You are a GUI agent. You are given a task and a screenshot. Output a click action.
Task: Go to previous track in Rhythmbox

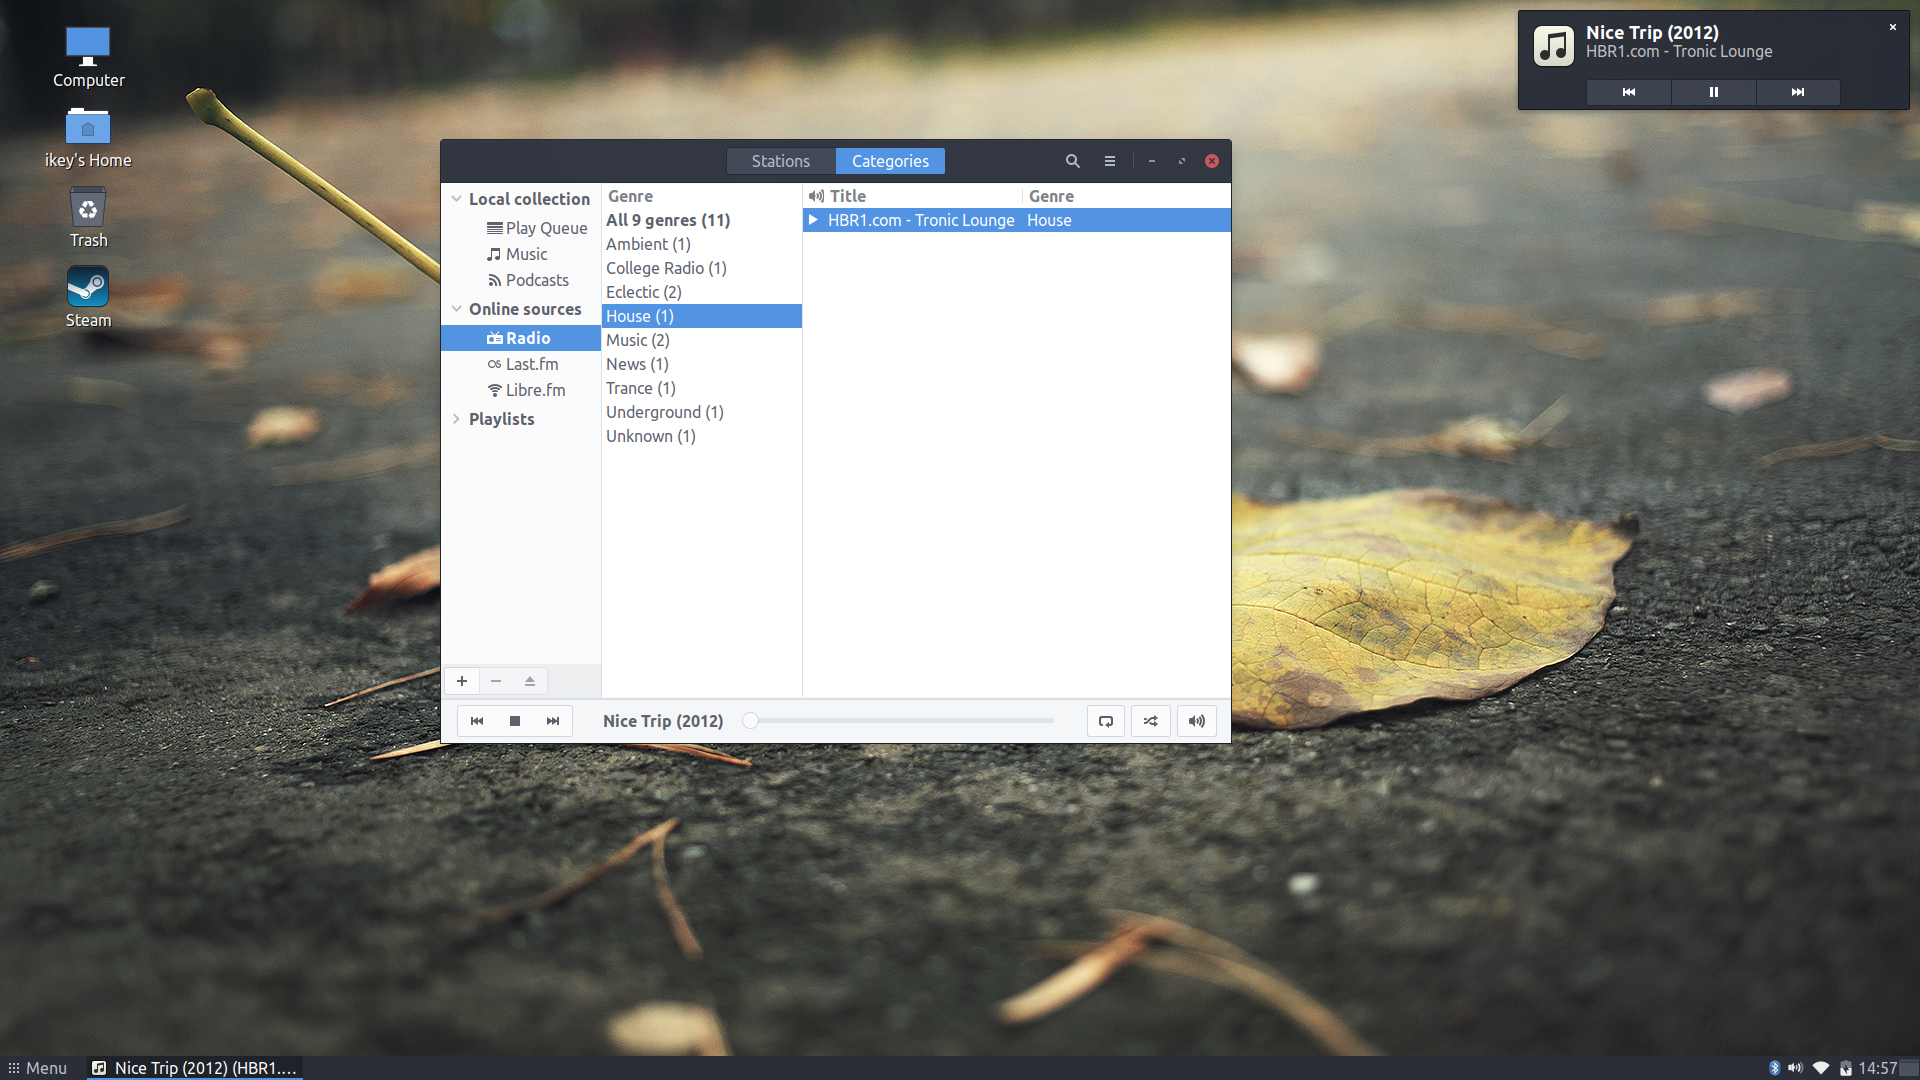(x=477, y=721)
